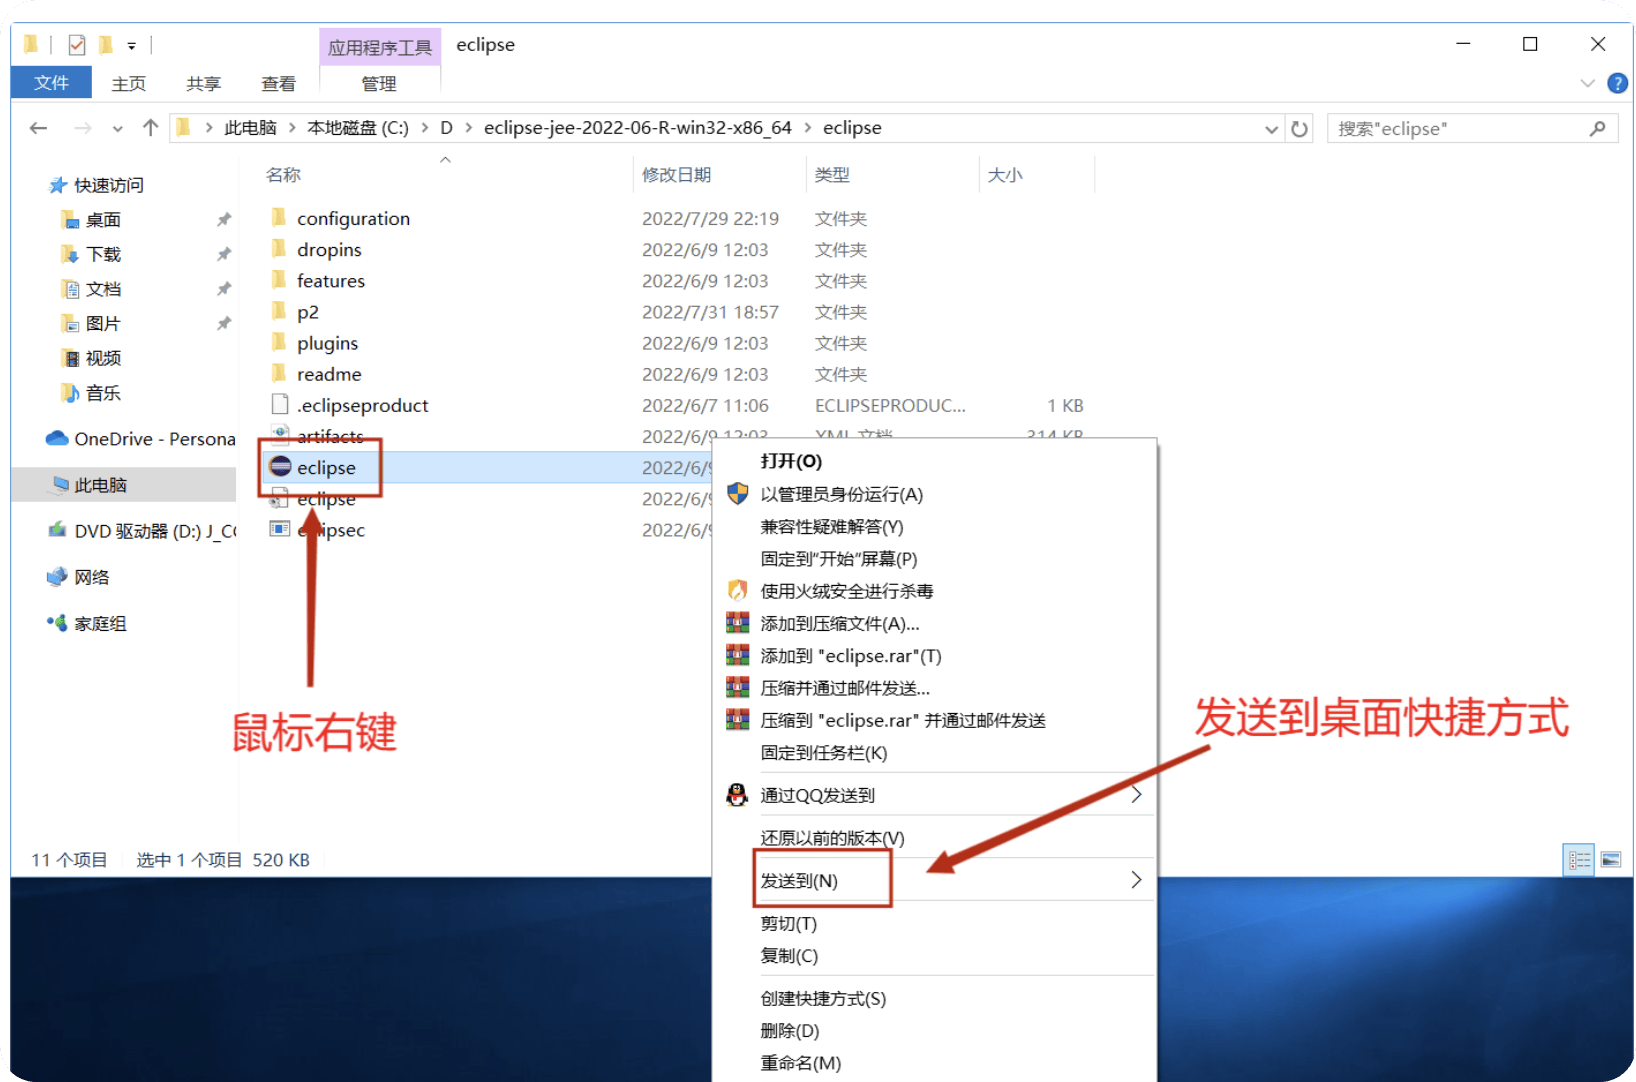Screen dimensions: 1636x1082
Task: Expand the 发送到 submenu arrow
Action: point(1136,880)
